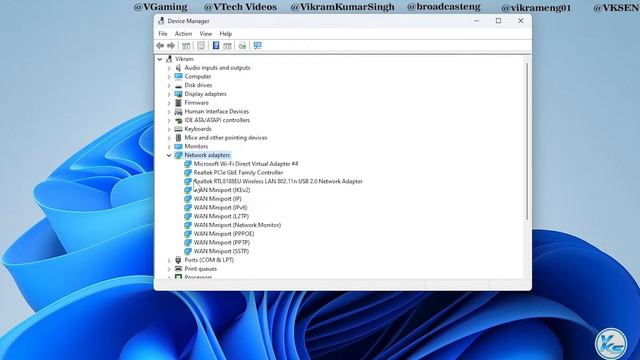Select the Network adapters category icon
Screen dimensions: 640x360
point(178,155)
